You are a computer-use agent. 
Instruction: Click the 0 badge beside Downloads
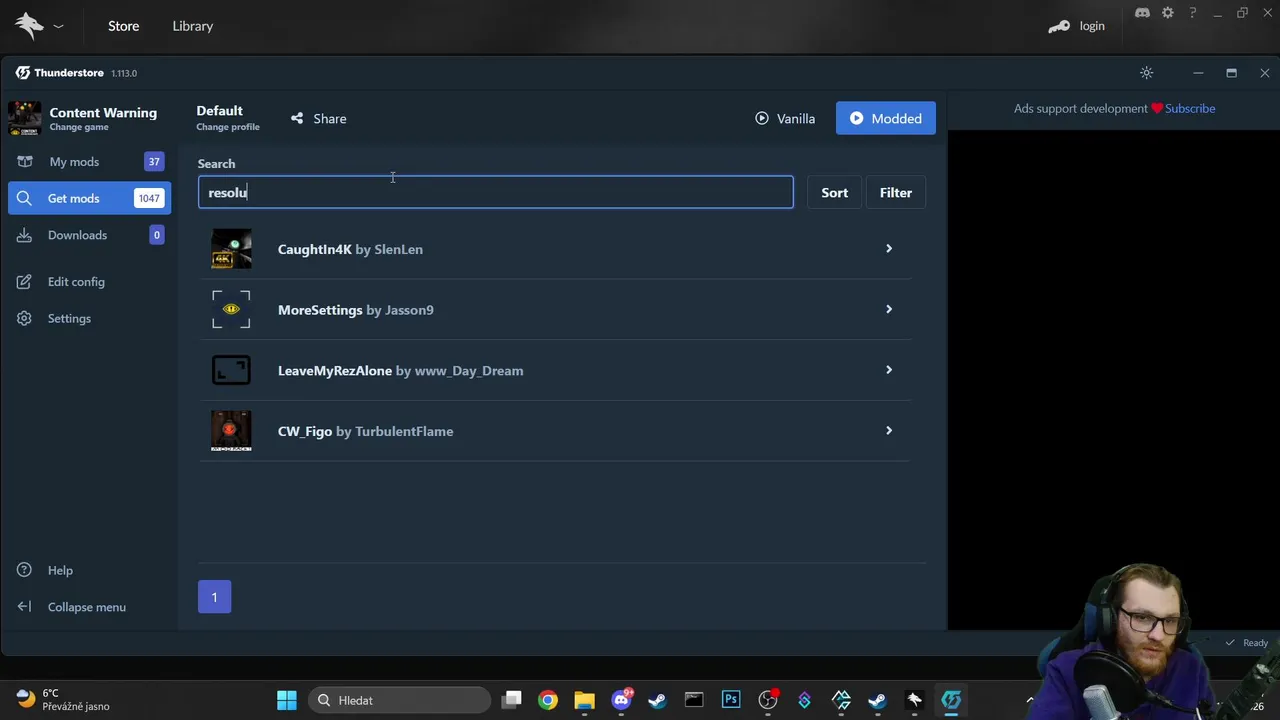click(156, 235)
